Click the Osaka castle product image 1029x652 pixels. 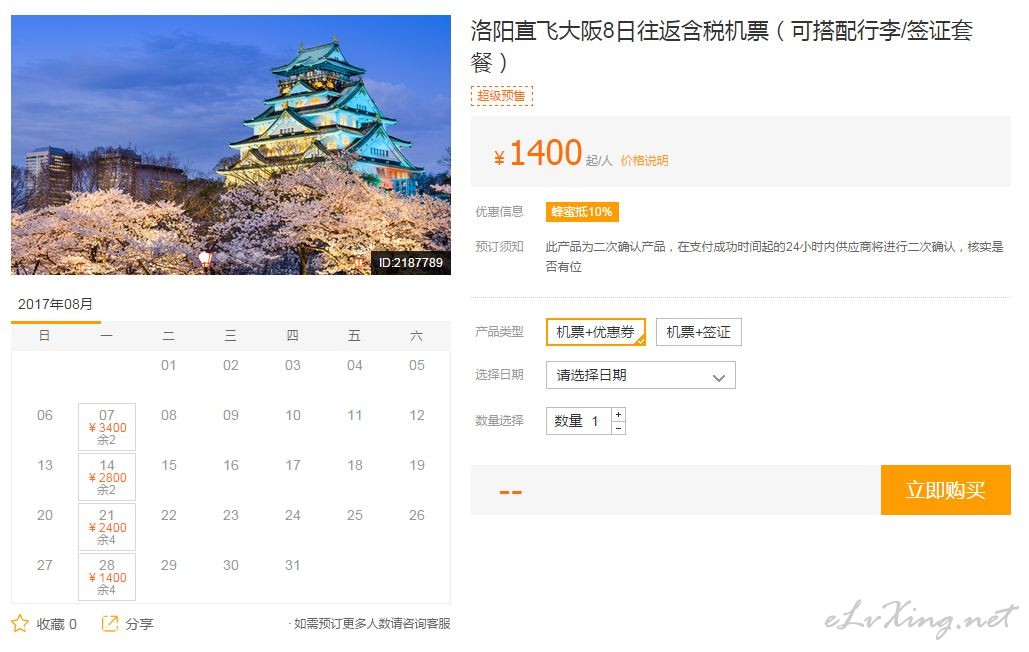tap(231, 145)
